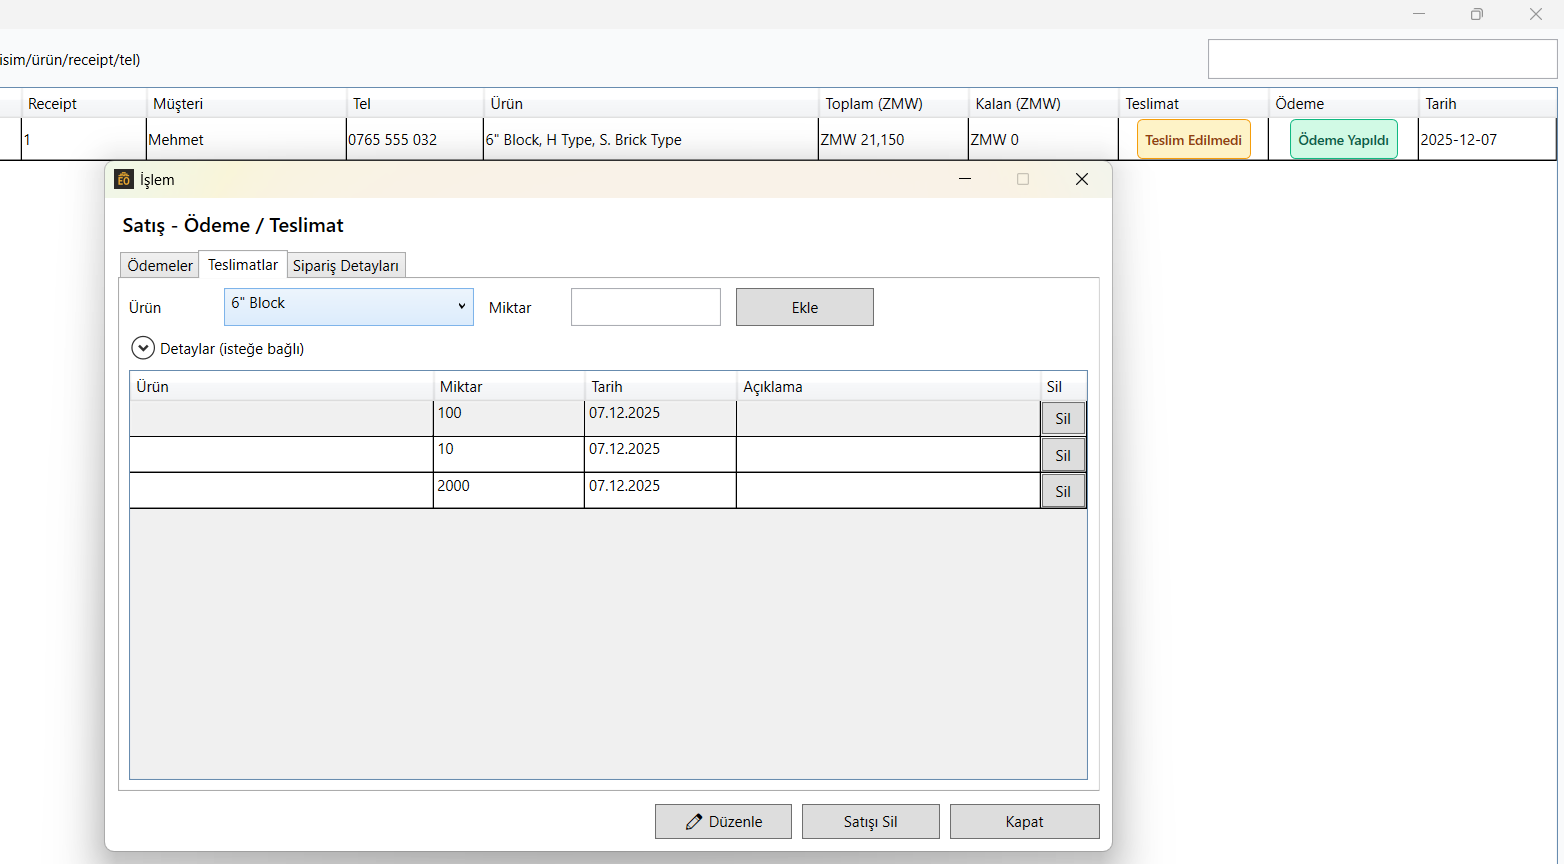Minimize the main application window

pos(1420,14)
